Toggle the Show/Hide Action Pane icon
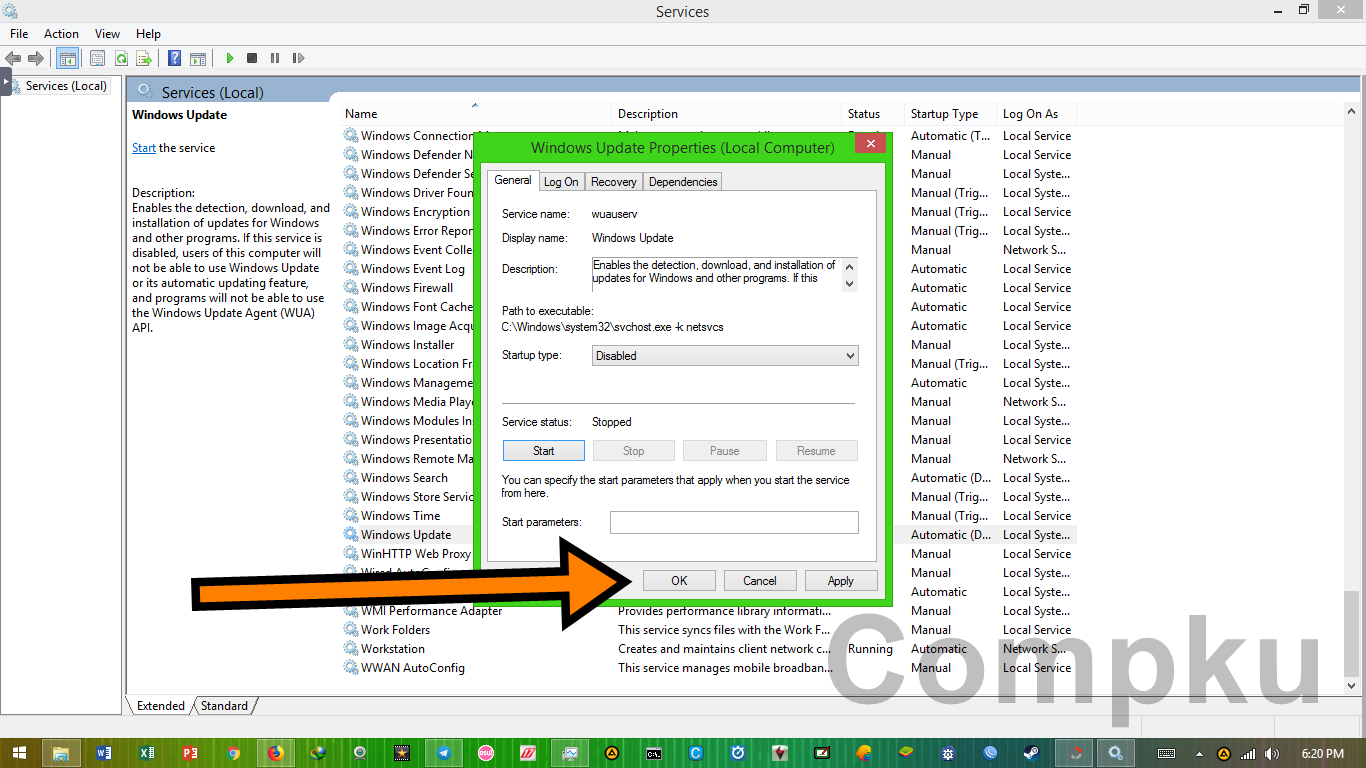The height and width of the screenshot is (768, 1366). point(198,59)
